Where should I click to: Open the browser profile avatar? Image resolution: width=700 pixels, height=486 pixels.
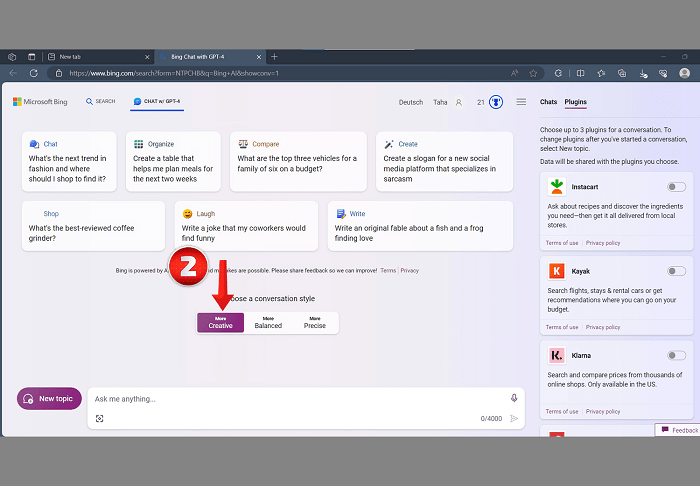[x=684, y=73]
